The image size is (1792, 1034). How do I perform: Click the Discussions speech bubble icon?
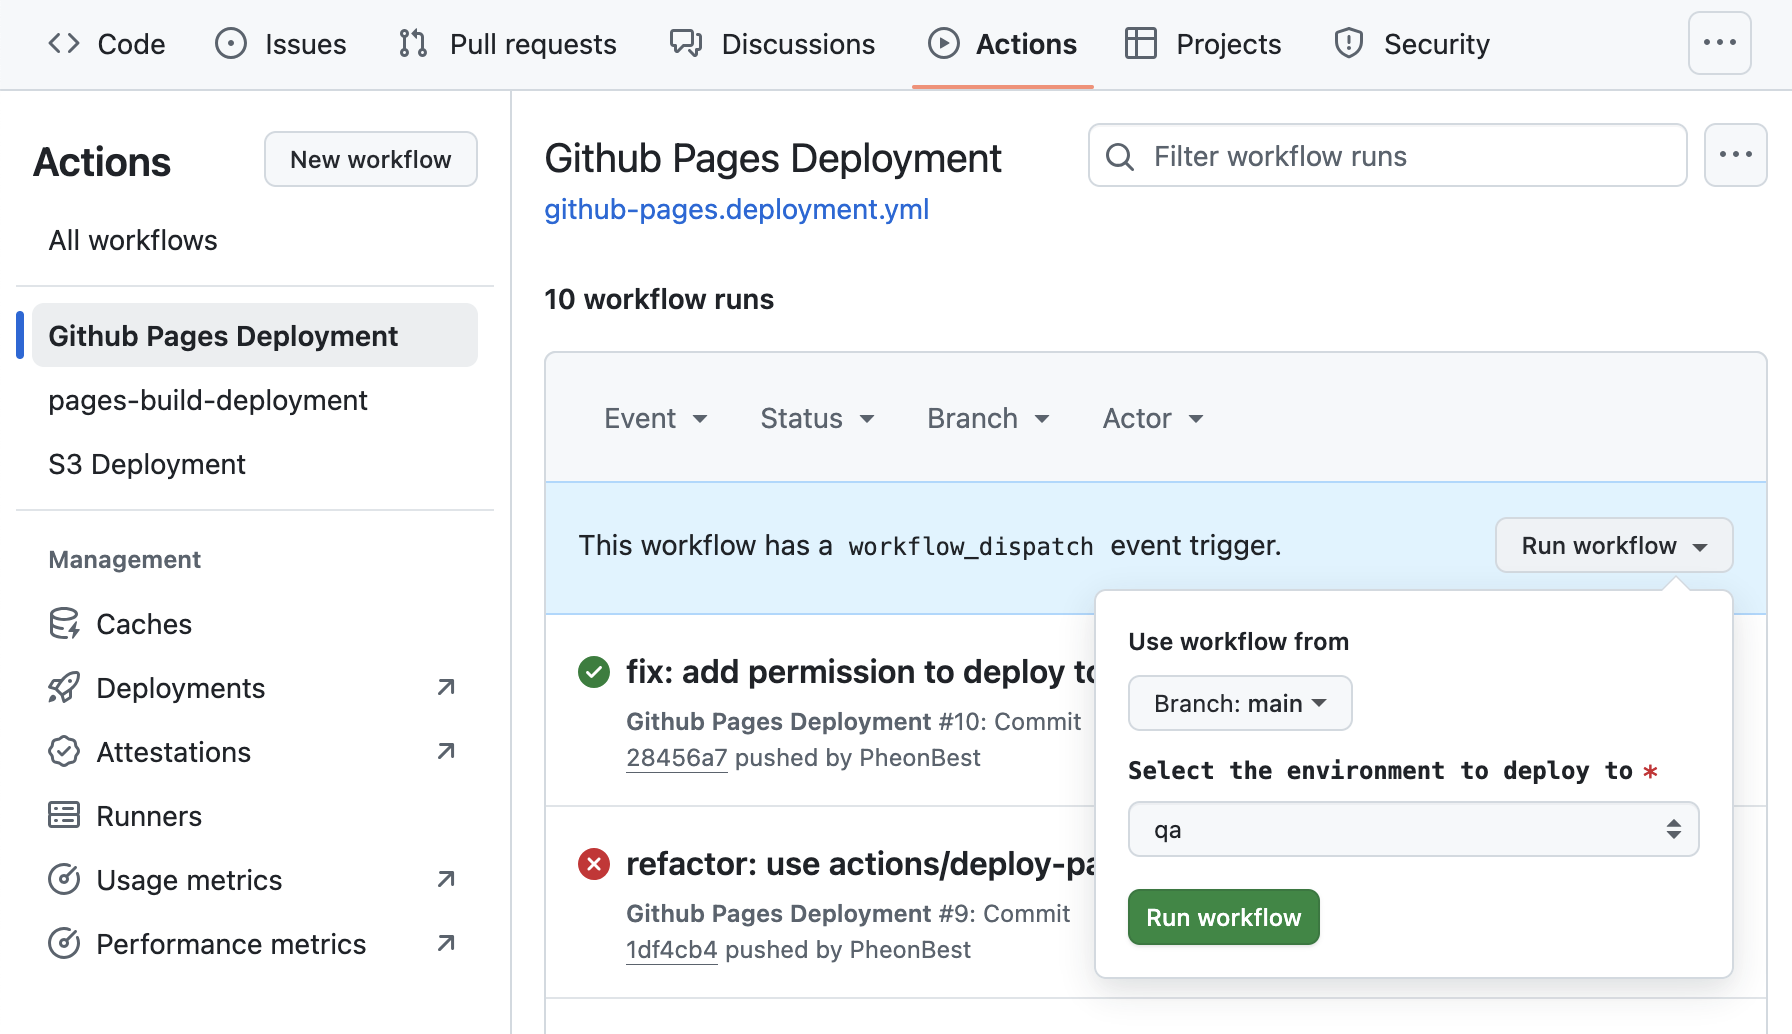686,43
